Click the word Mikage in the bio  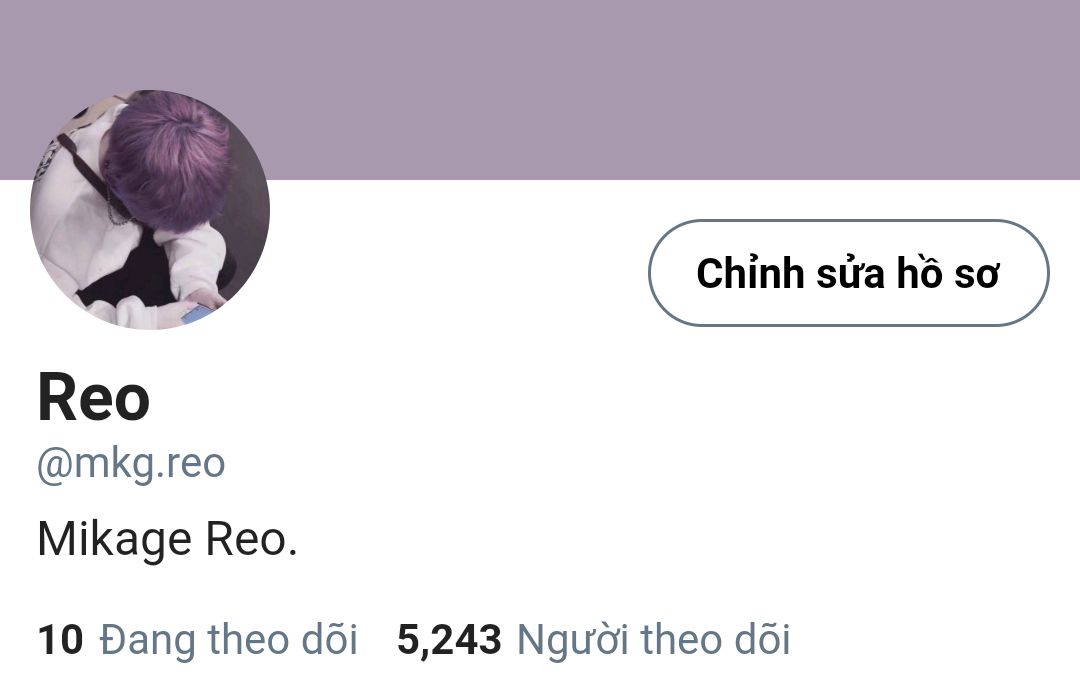point(114,539)
